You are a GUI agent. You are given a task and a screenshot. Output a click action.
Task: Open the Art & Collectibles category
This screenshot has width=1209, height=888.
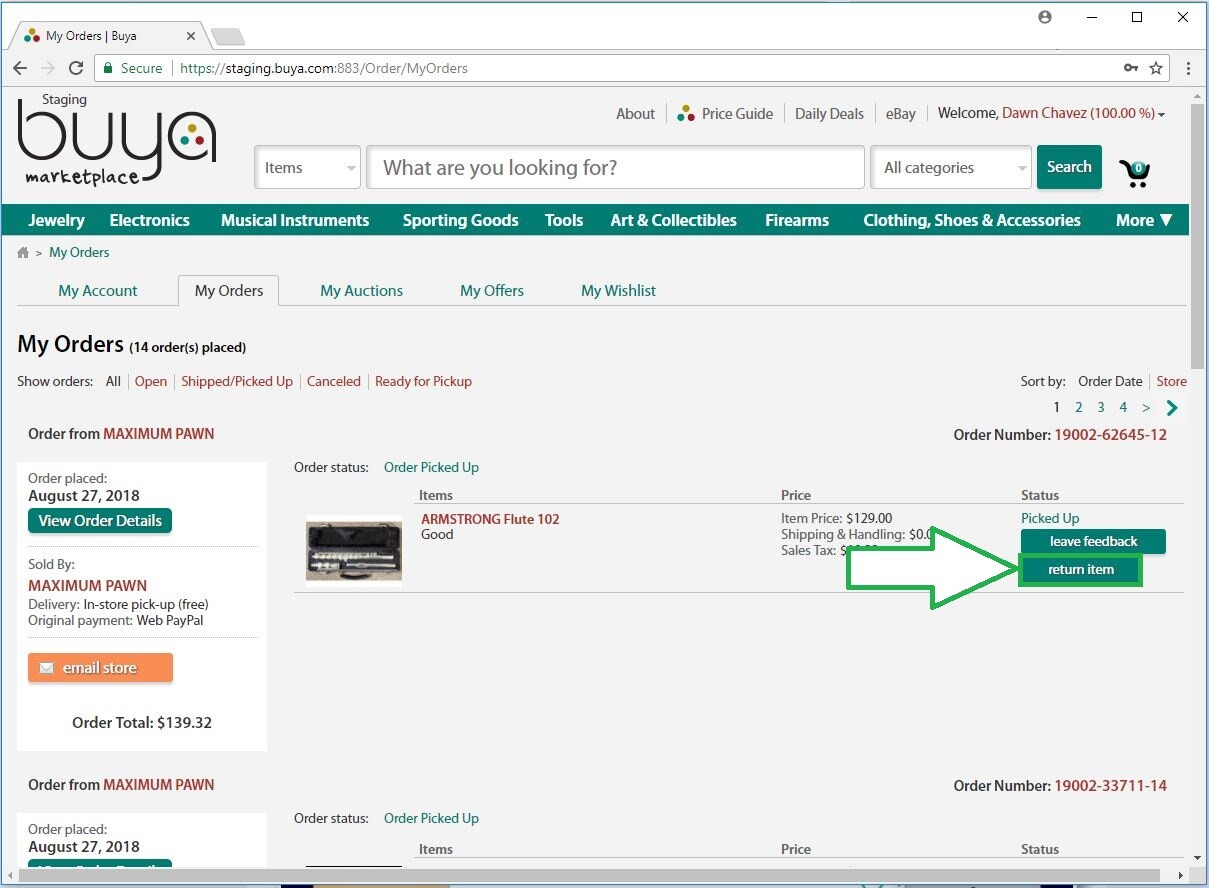click(x=674, y=220)
